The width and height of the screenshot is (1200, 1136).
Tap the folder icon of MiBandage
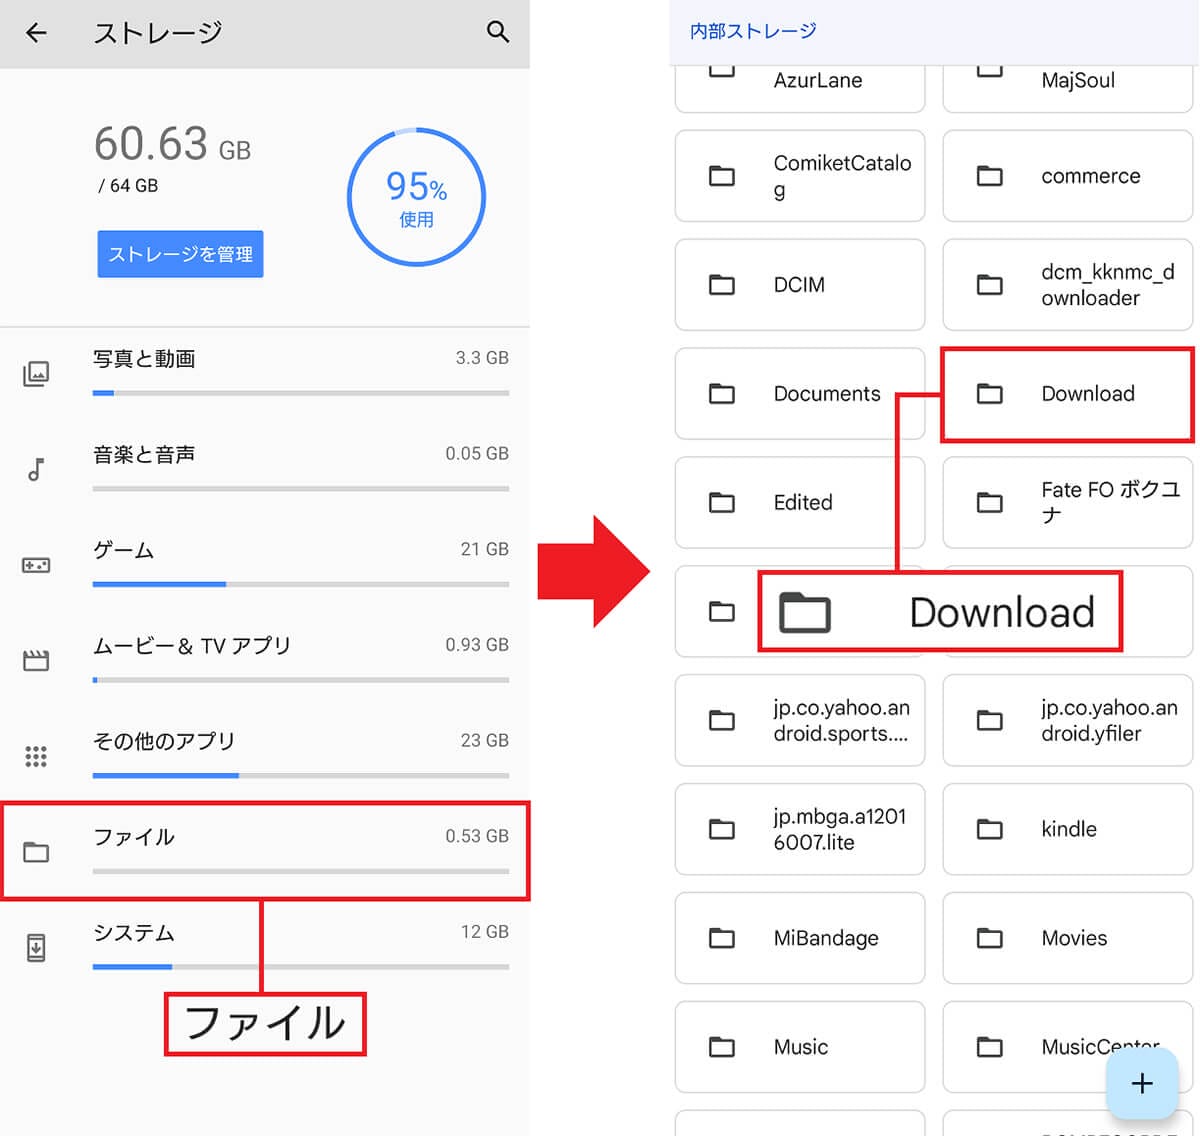click(722, 939)
